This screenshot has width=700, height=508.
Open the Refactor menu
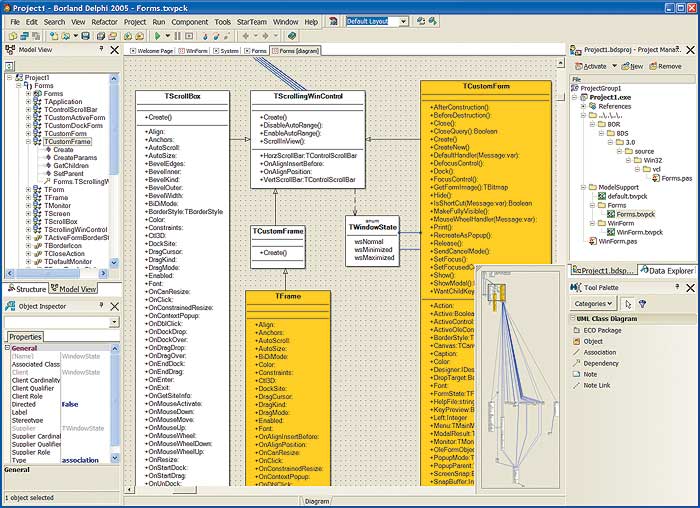coord(104,22)
